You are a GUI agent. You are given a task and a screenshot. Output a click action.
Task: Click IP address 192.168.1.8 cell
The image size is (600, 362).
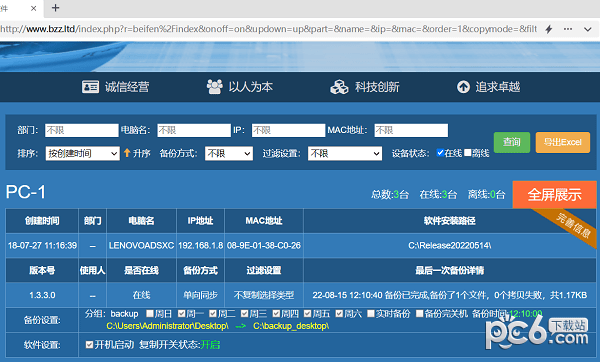[x=201, y=245]
